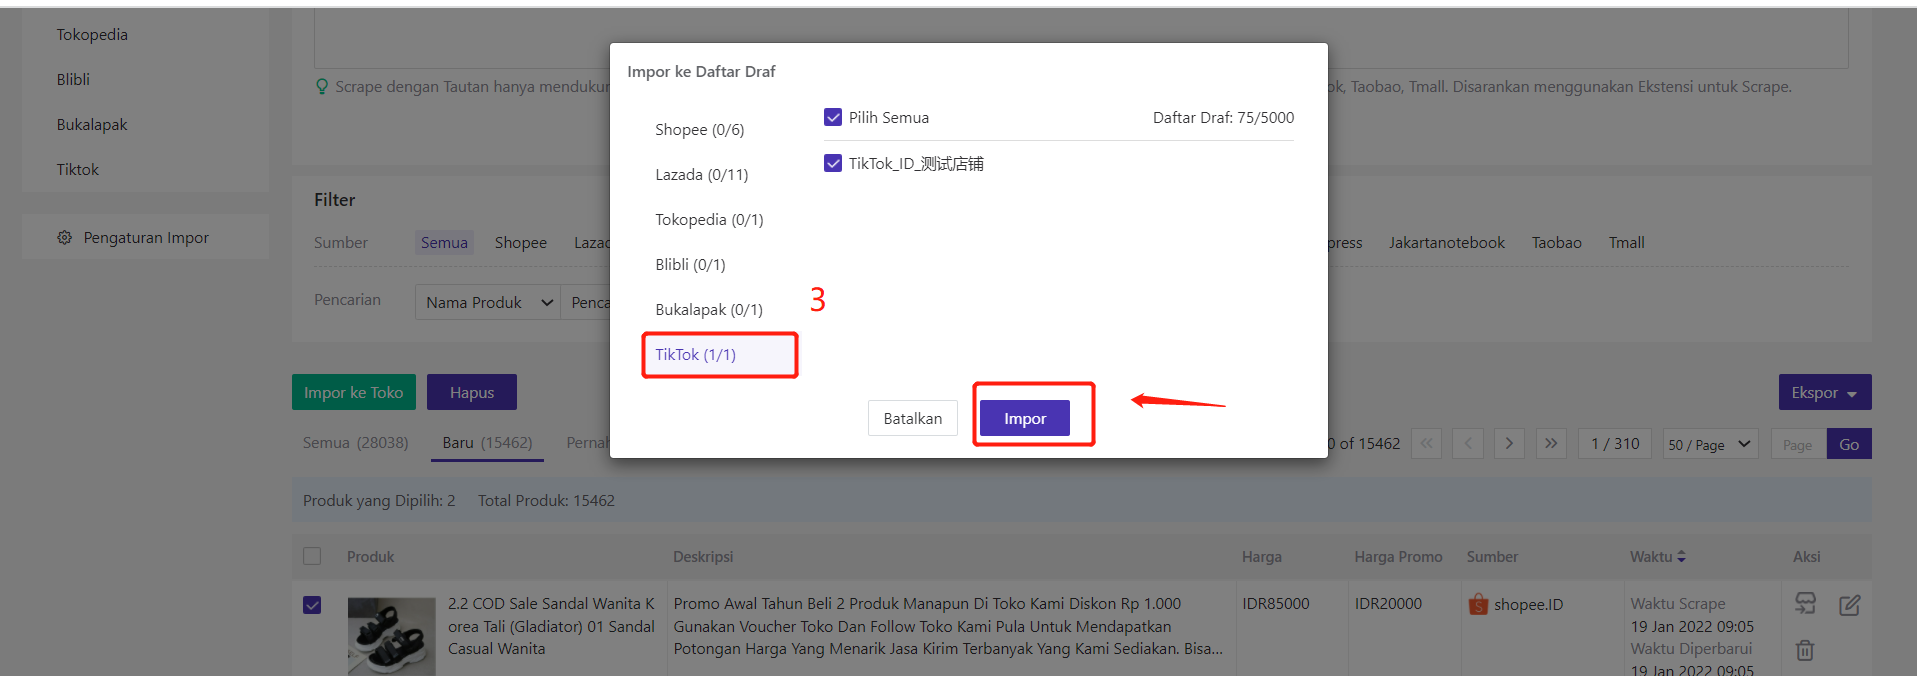Select TikTok (1/1) in the dialog list

pyautogui.click(x=720, y=355)
